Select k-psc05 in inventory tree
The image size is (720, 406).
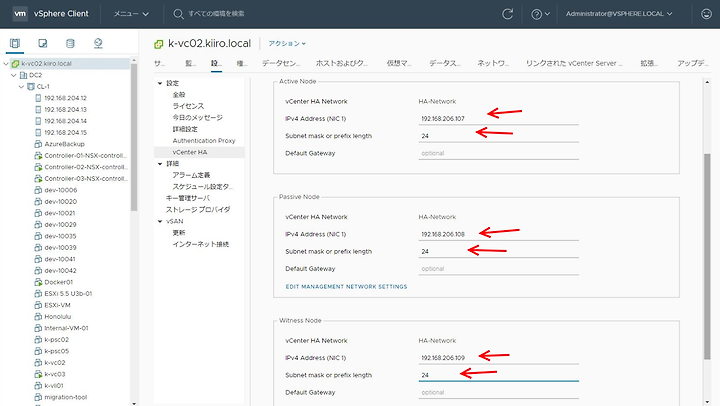tap(56, 351)
